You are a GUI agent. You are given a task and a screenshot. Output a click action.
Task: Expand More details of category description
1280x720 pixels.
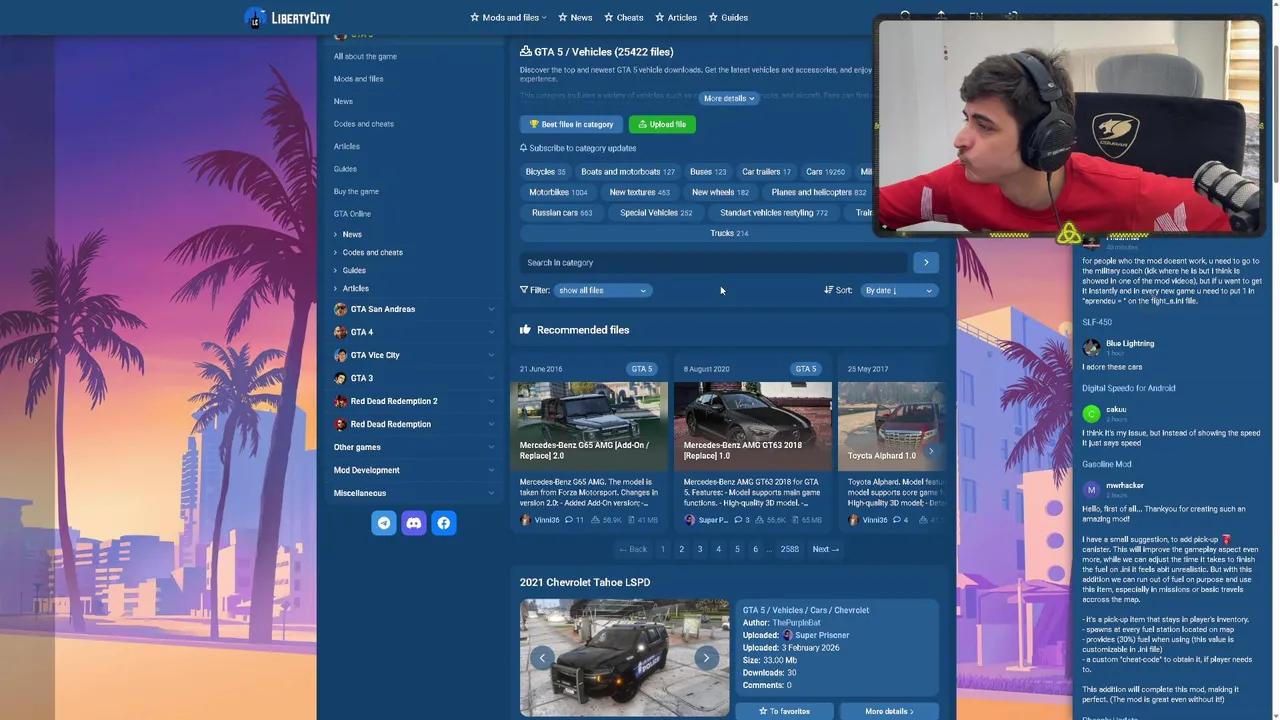(x=729, y=98)
